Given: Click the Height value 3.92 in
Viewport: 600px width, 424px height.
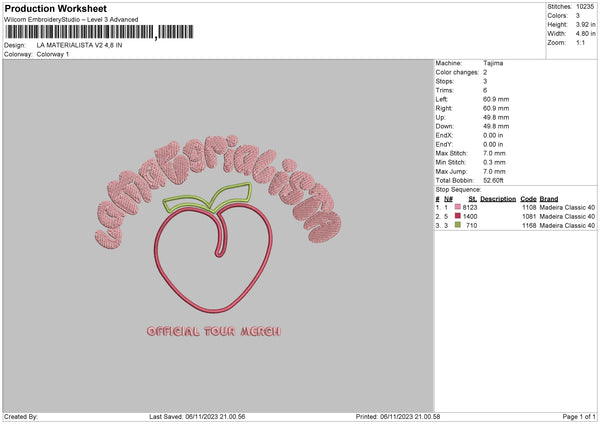Looking at the screenshot, I should 585,24.
